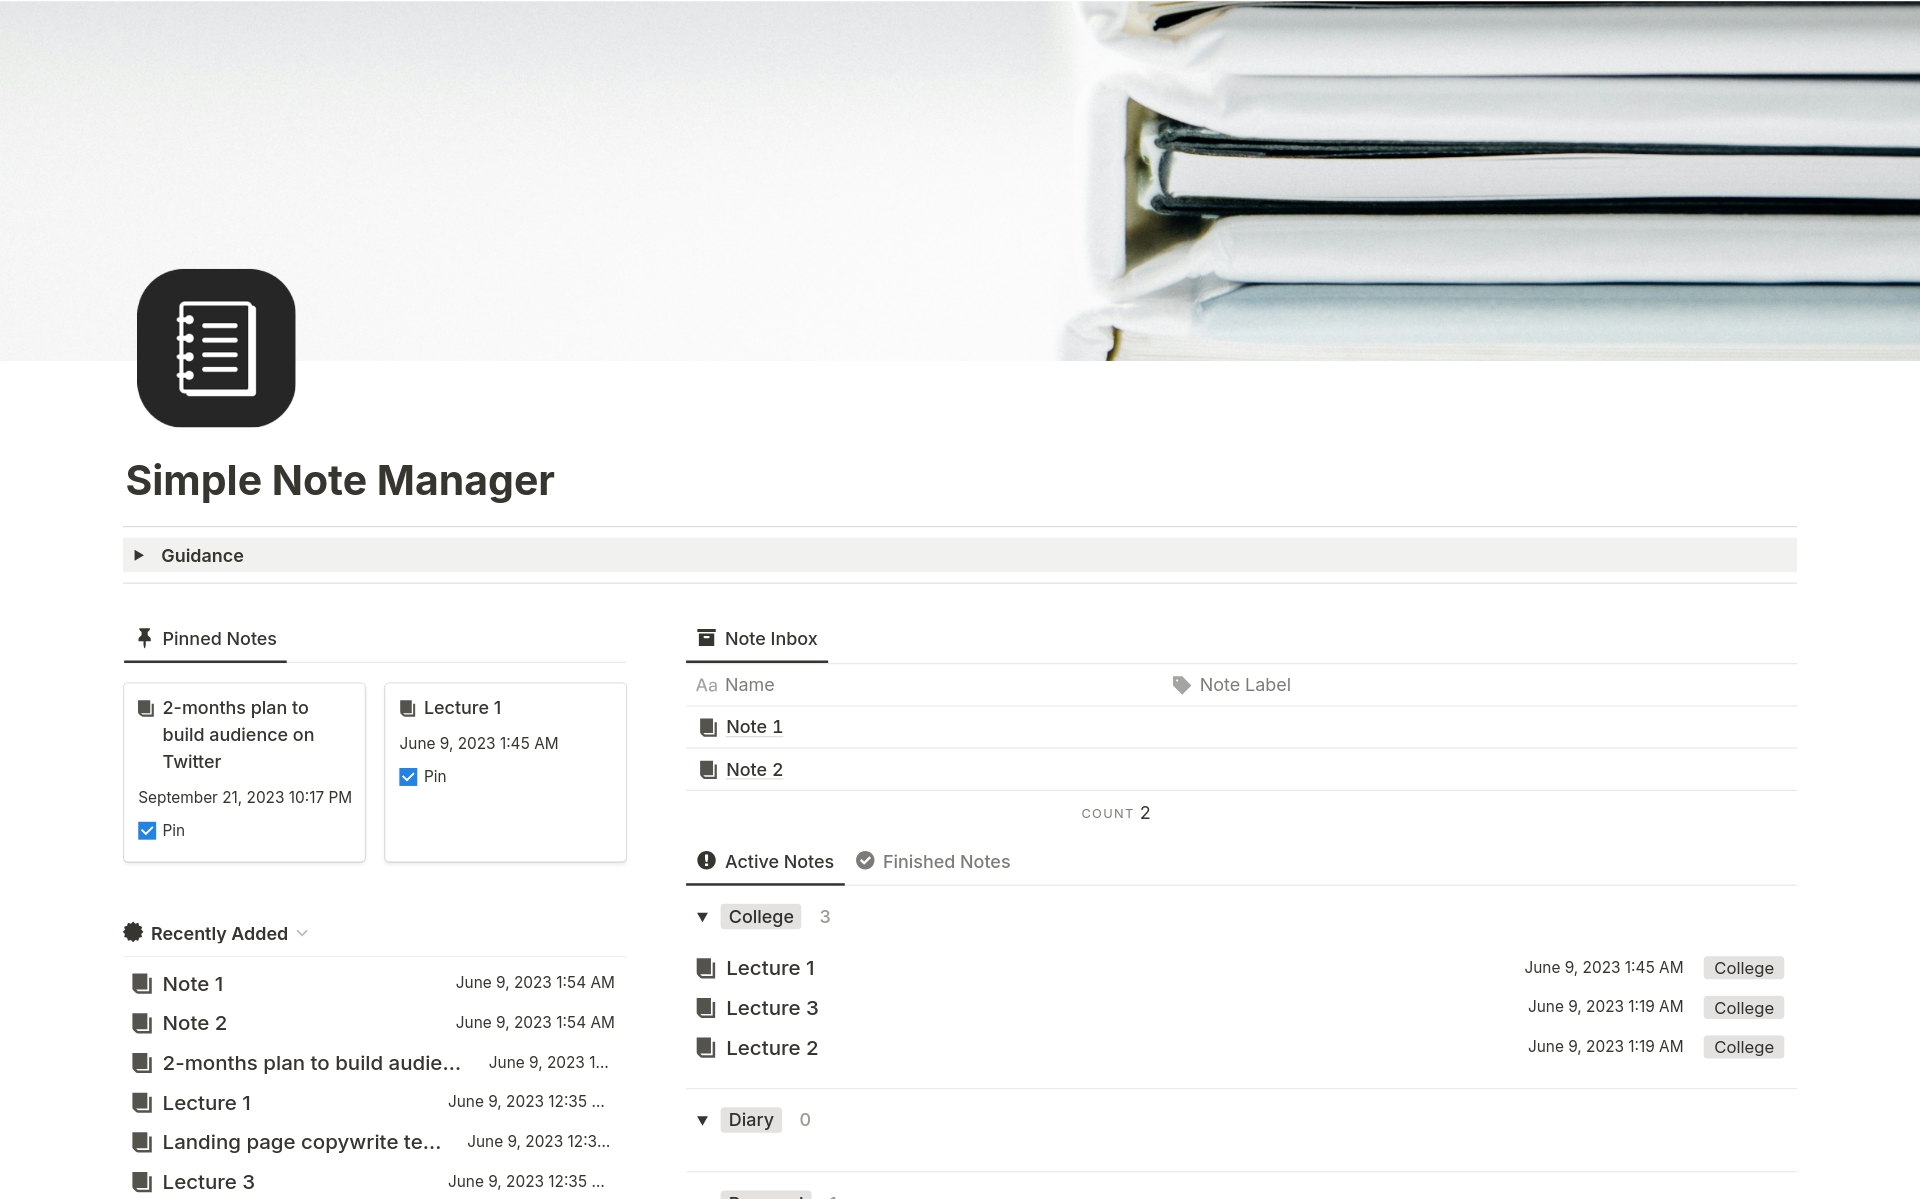Viewport: 1920px width, 1199px height.
Task: Open the Recently Added dropdown filter
Action: tap(308, 932)
